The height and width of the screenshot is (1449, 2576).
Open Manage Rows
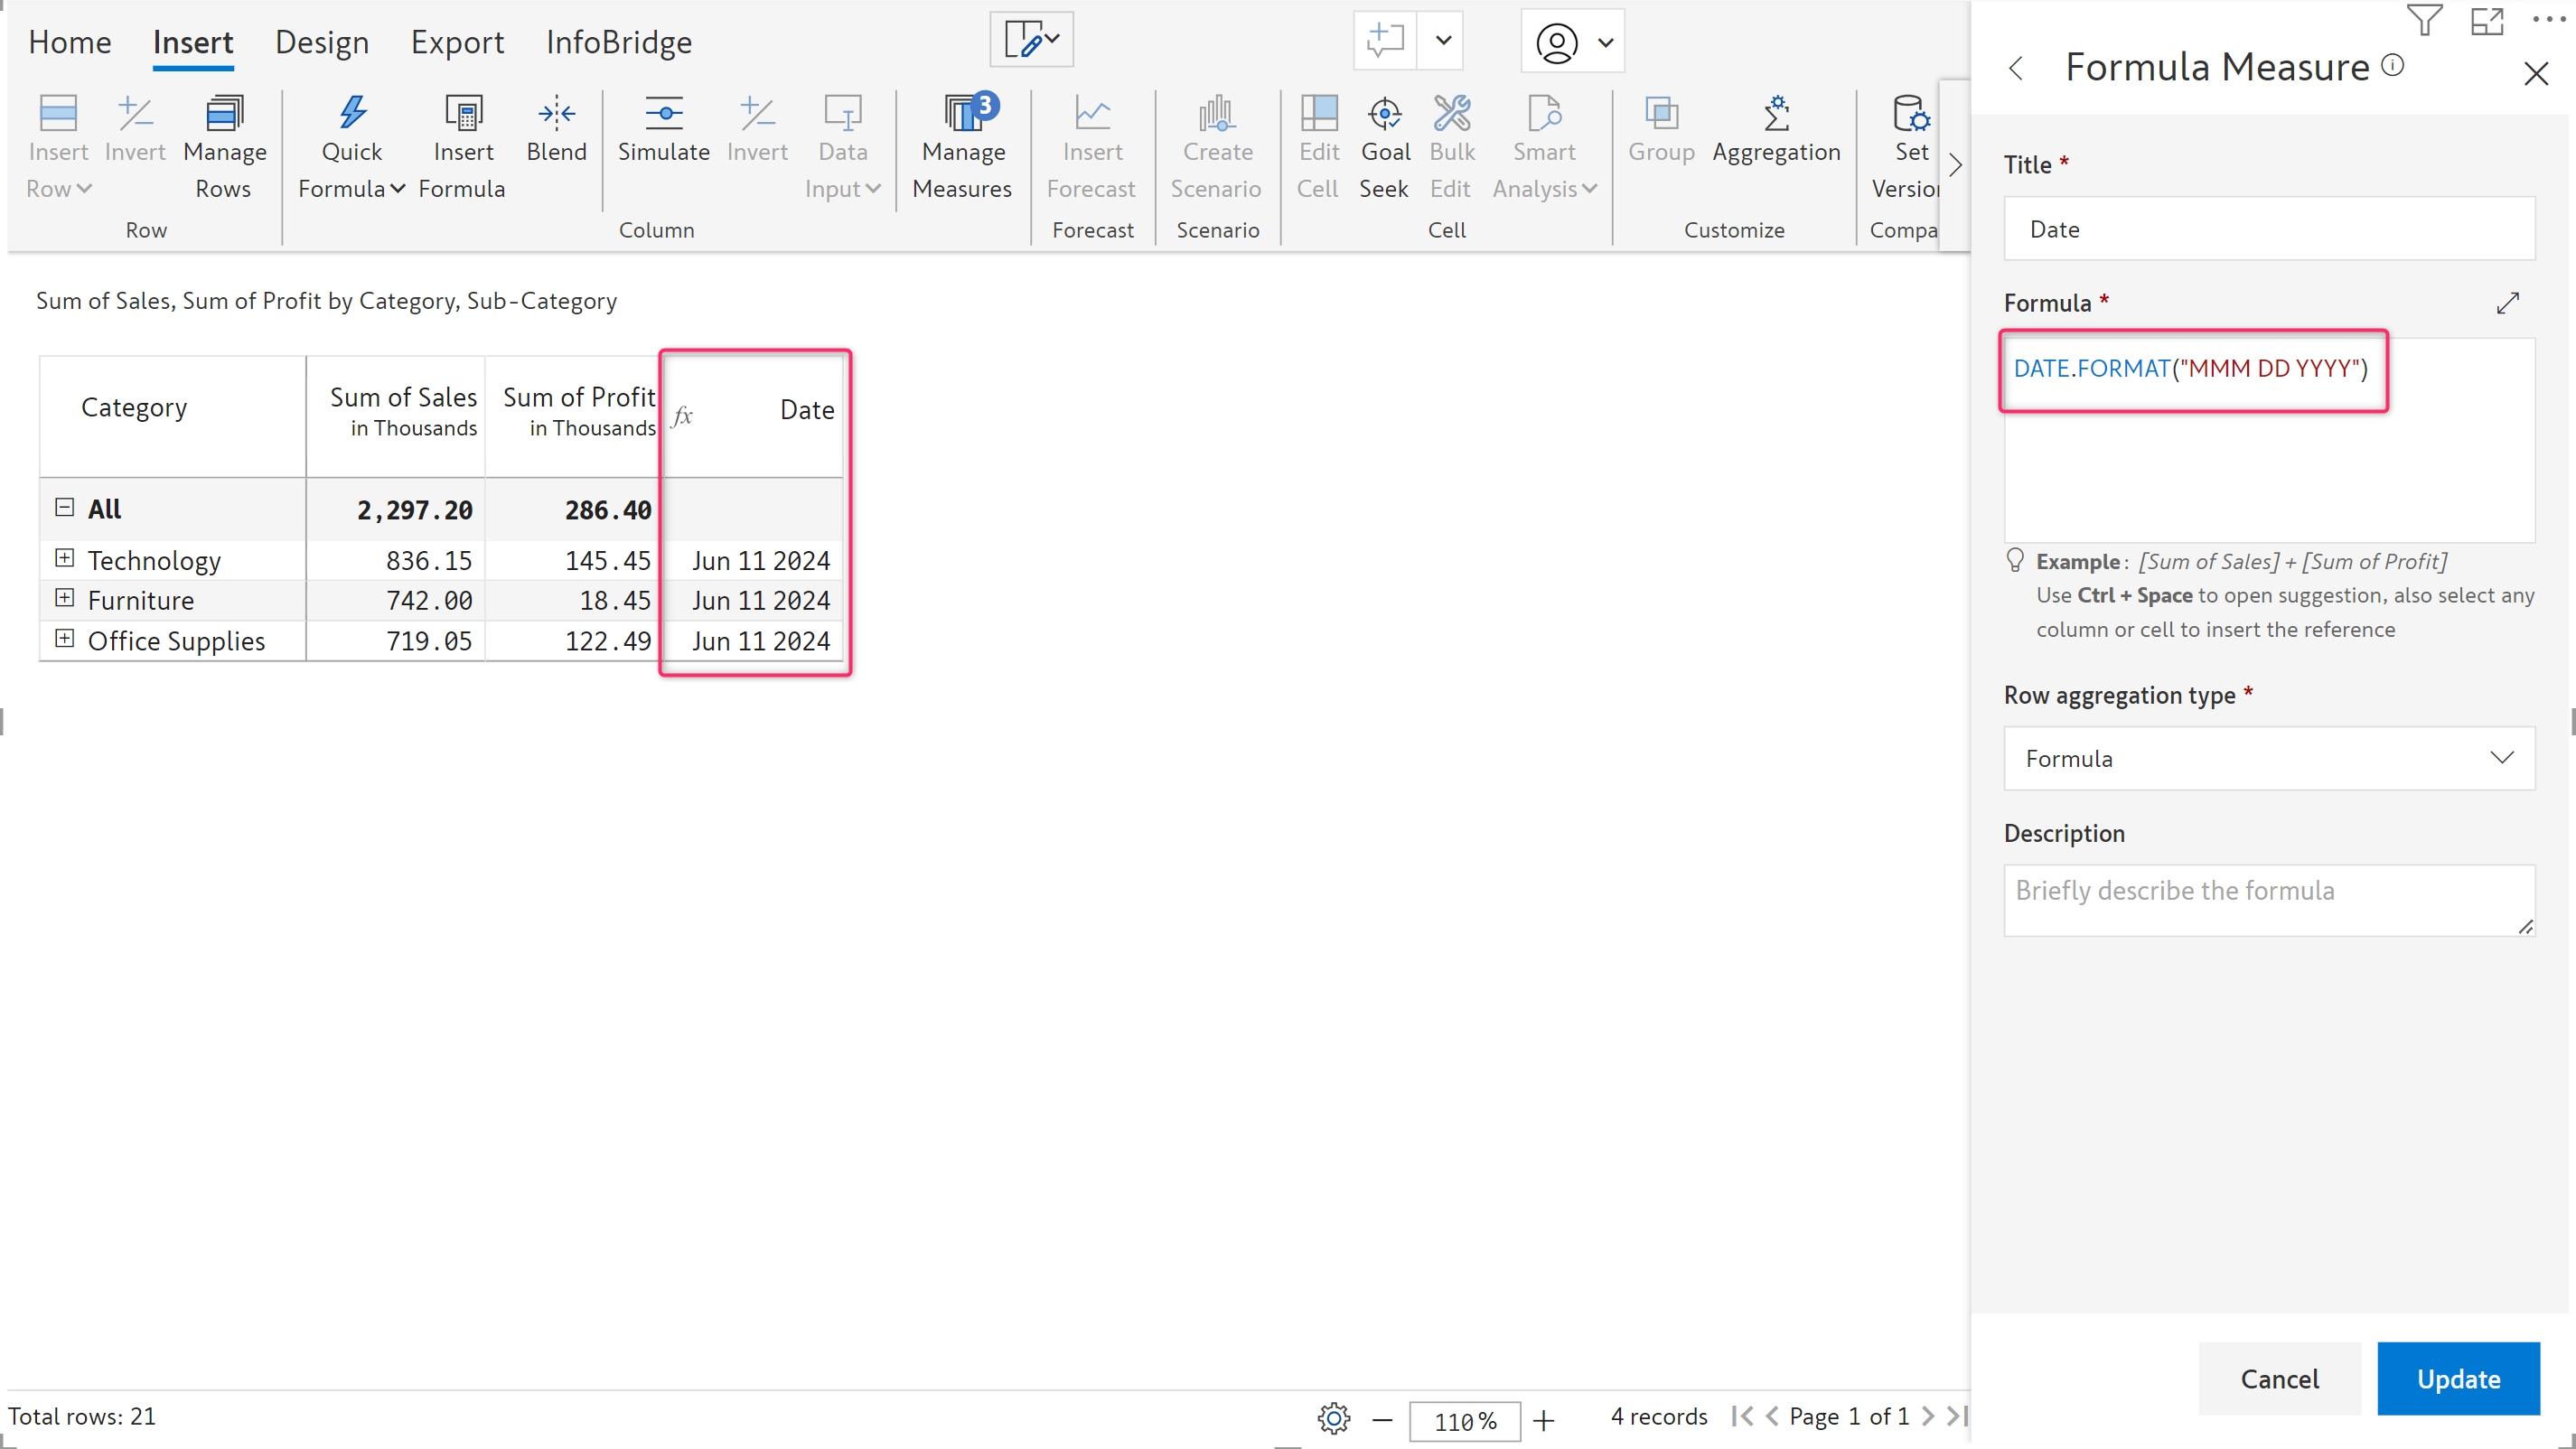click(x=224, y=148)
